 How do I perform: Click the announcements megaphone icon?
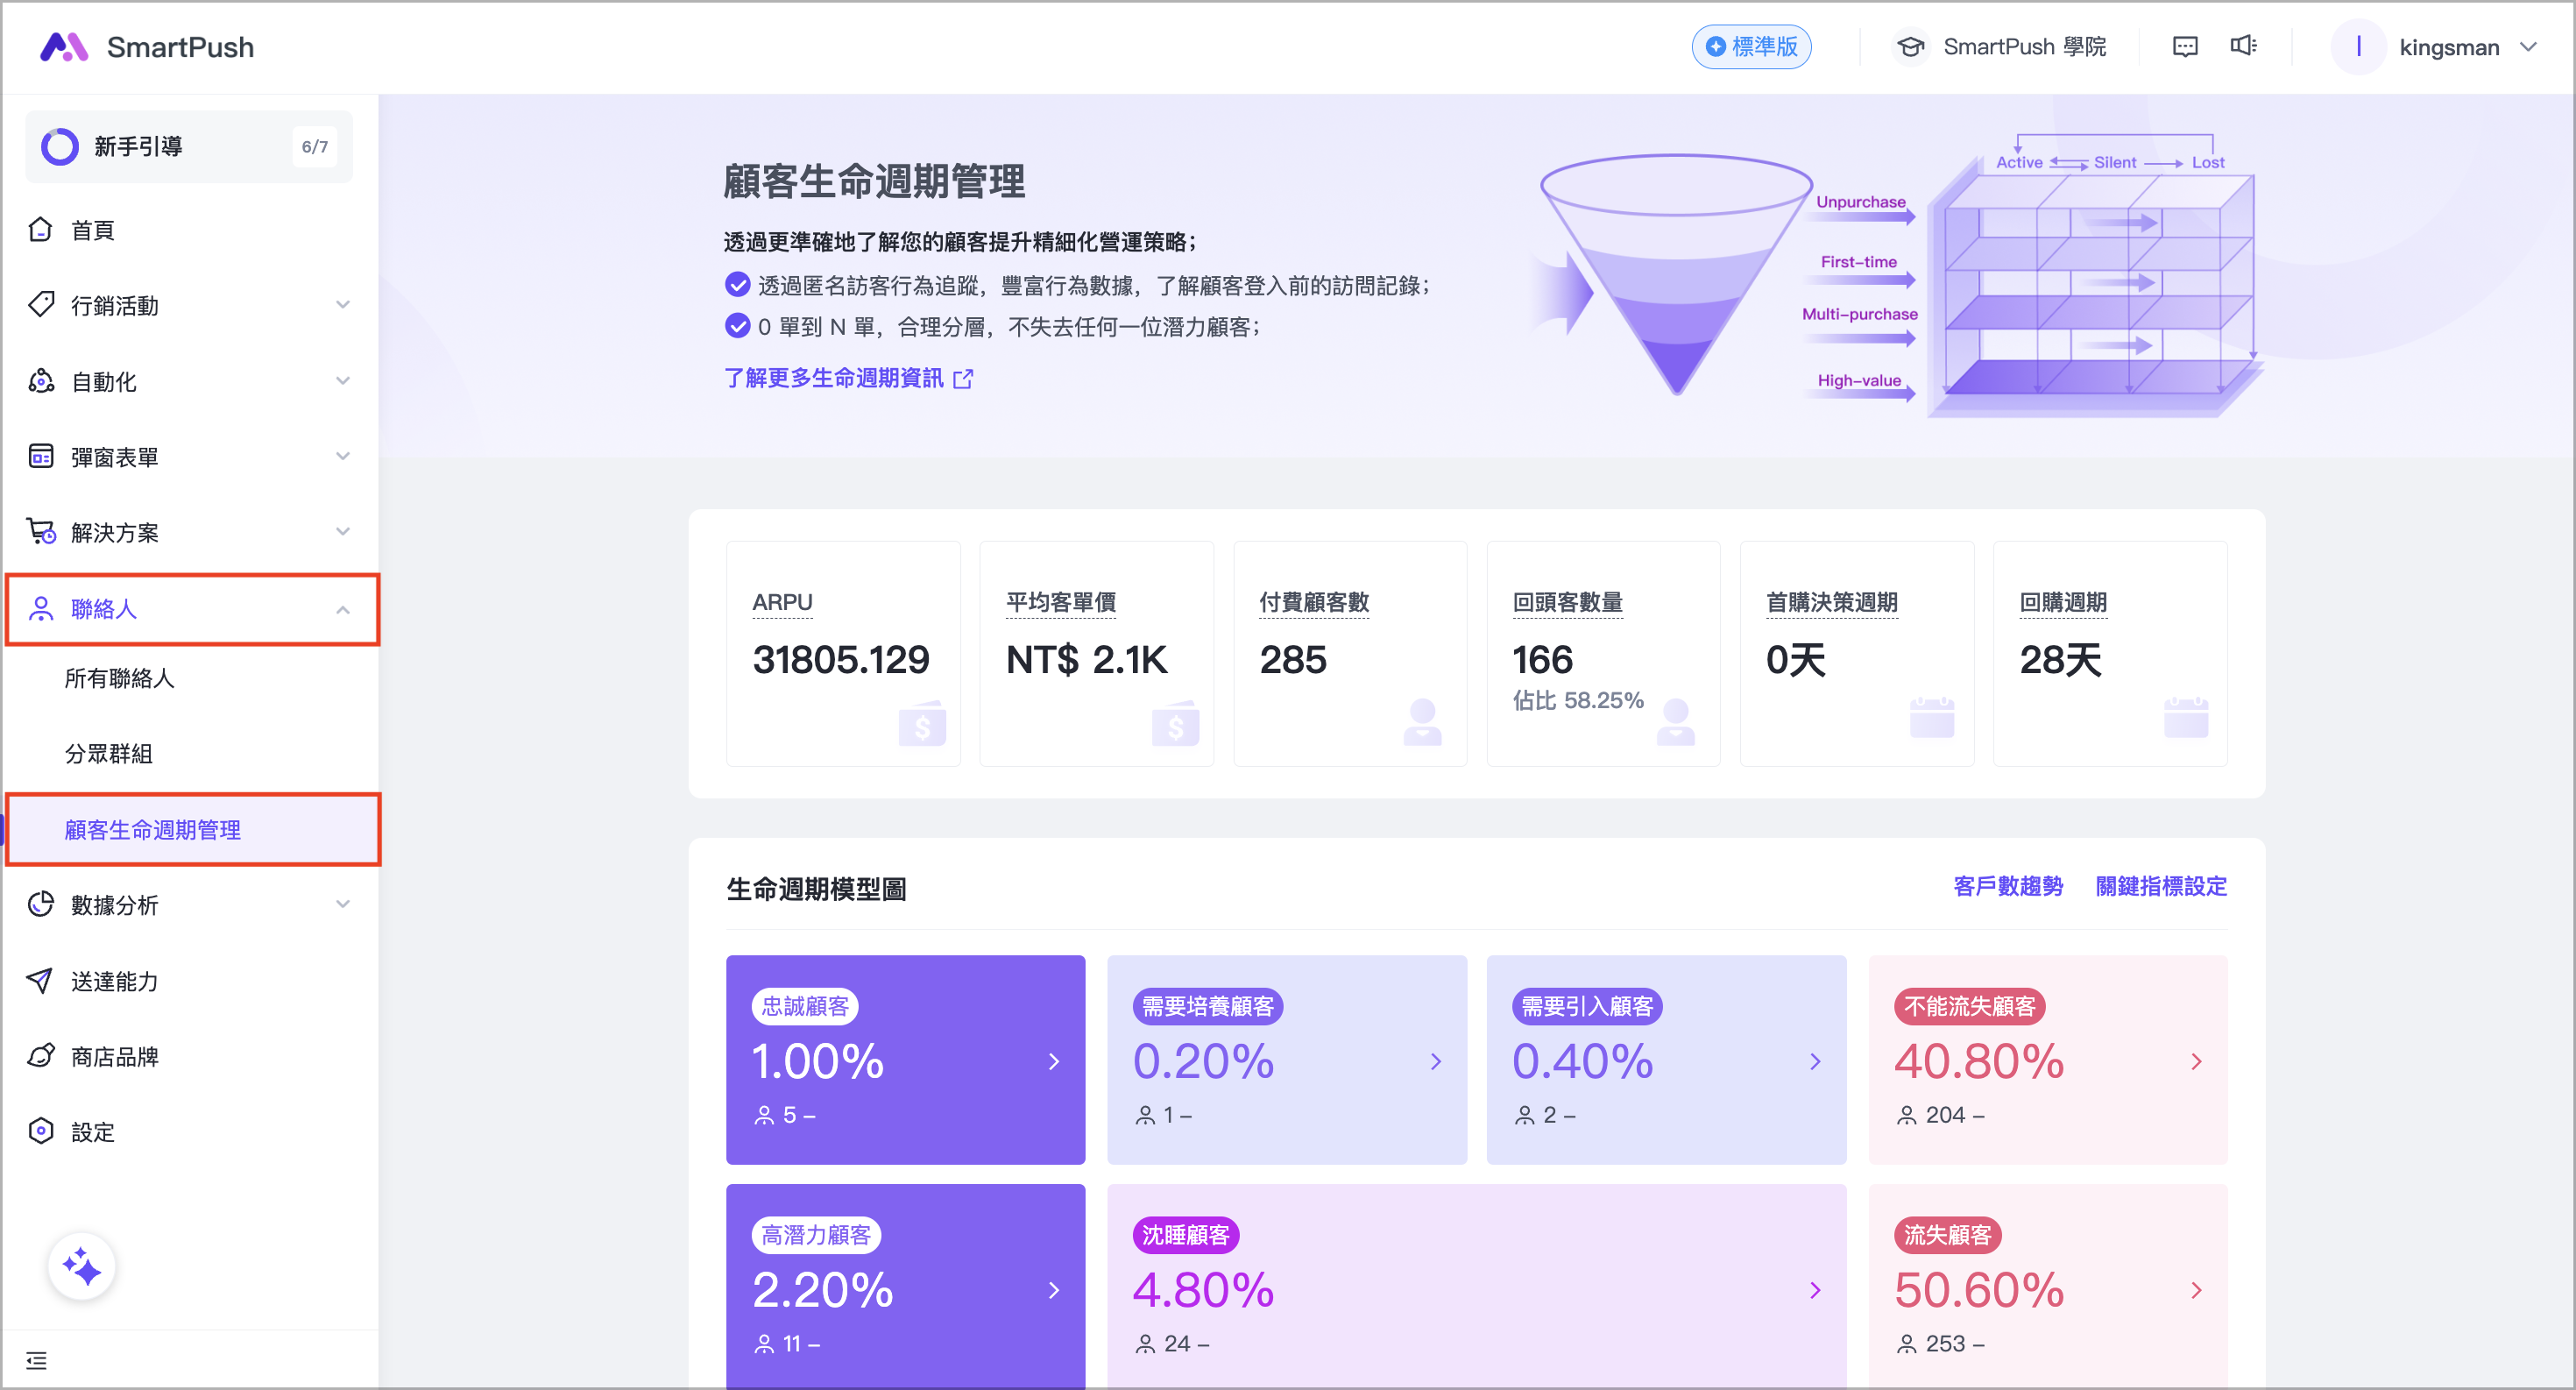click(x=2243, y=46)
